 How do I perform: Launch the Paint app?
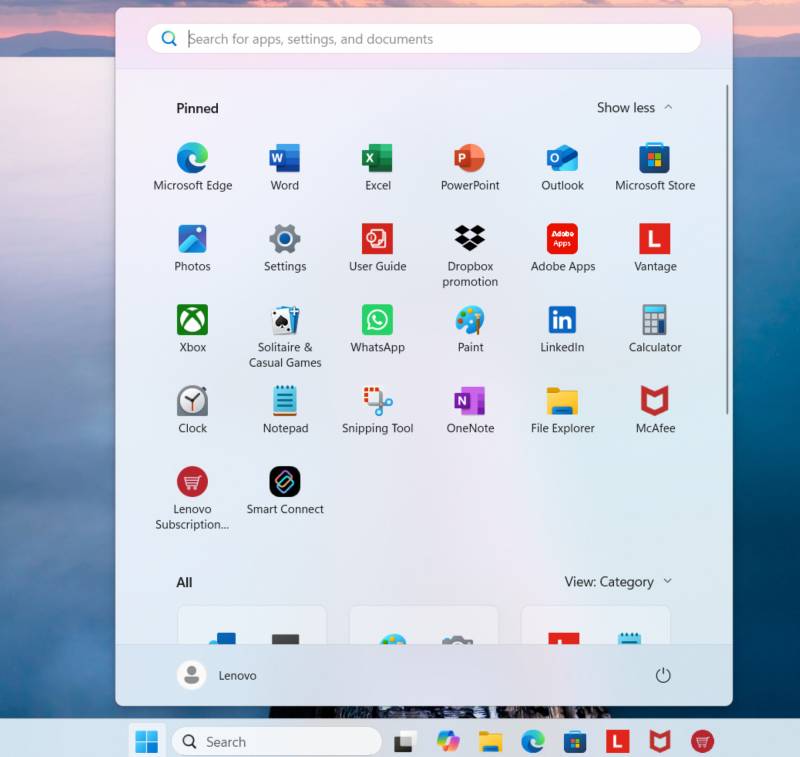pyautogui.click(x=470, y=329)
